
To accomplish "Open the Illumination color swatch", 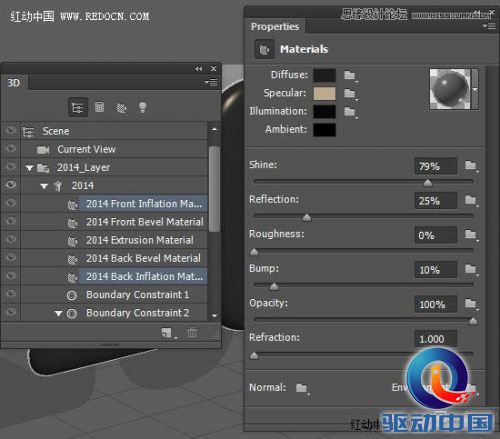I will [324, 112].
